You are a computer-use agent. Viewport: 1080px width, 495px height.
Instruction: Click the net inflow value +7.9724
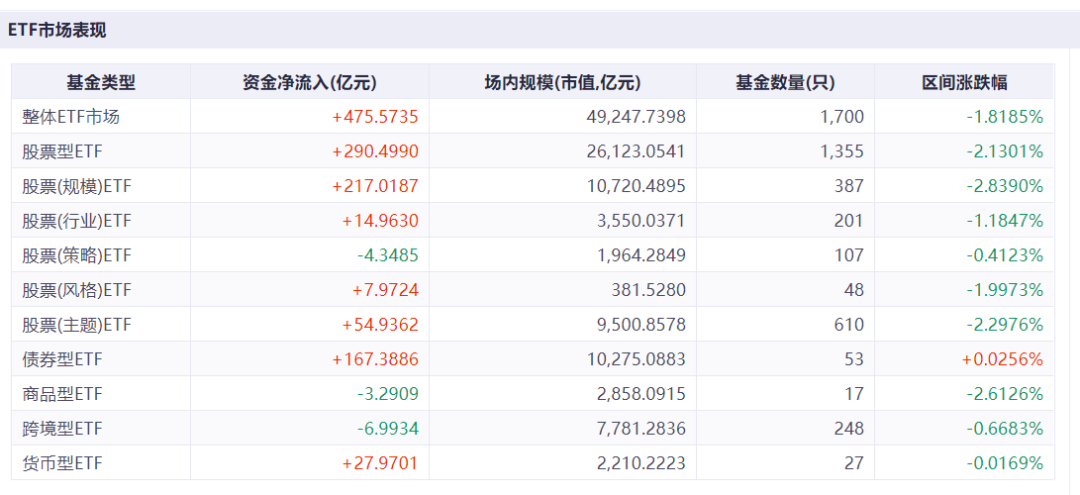(x=385, y=291)
